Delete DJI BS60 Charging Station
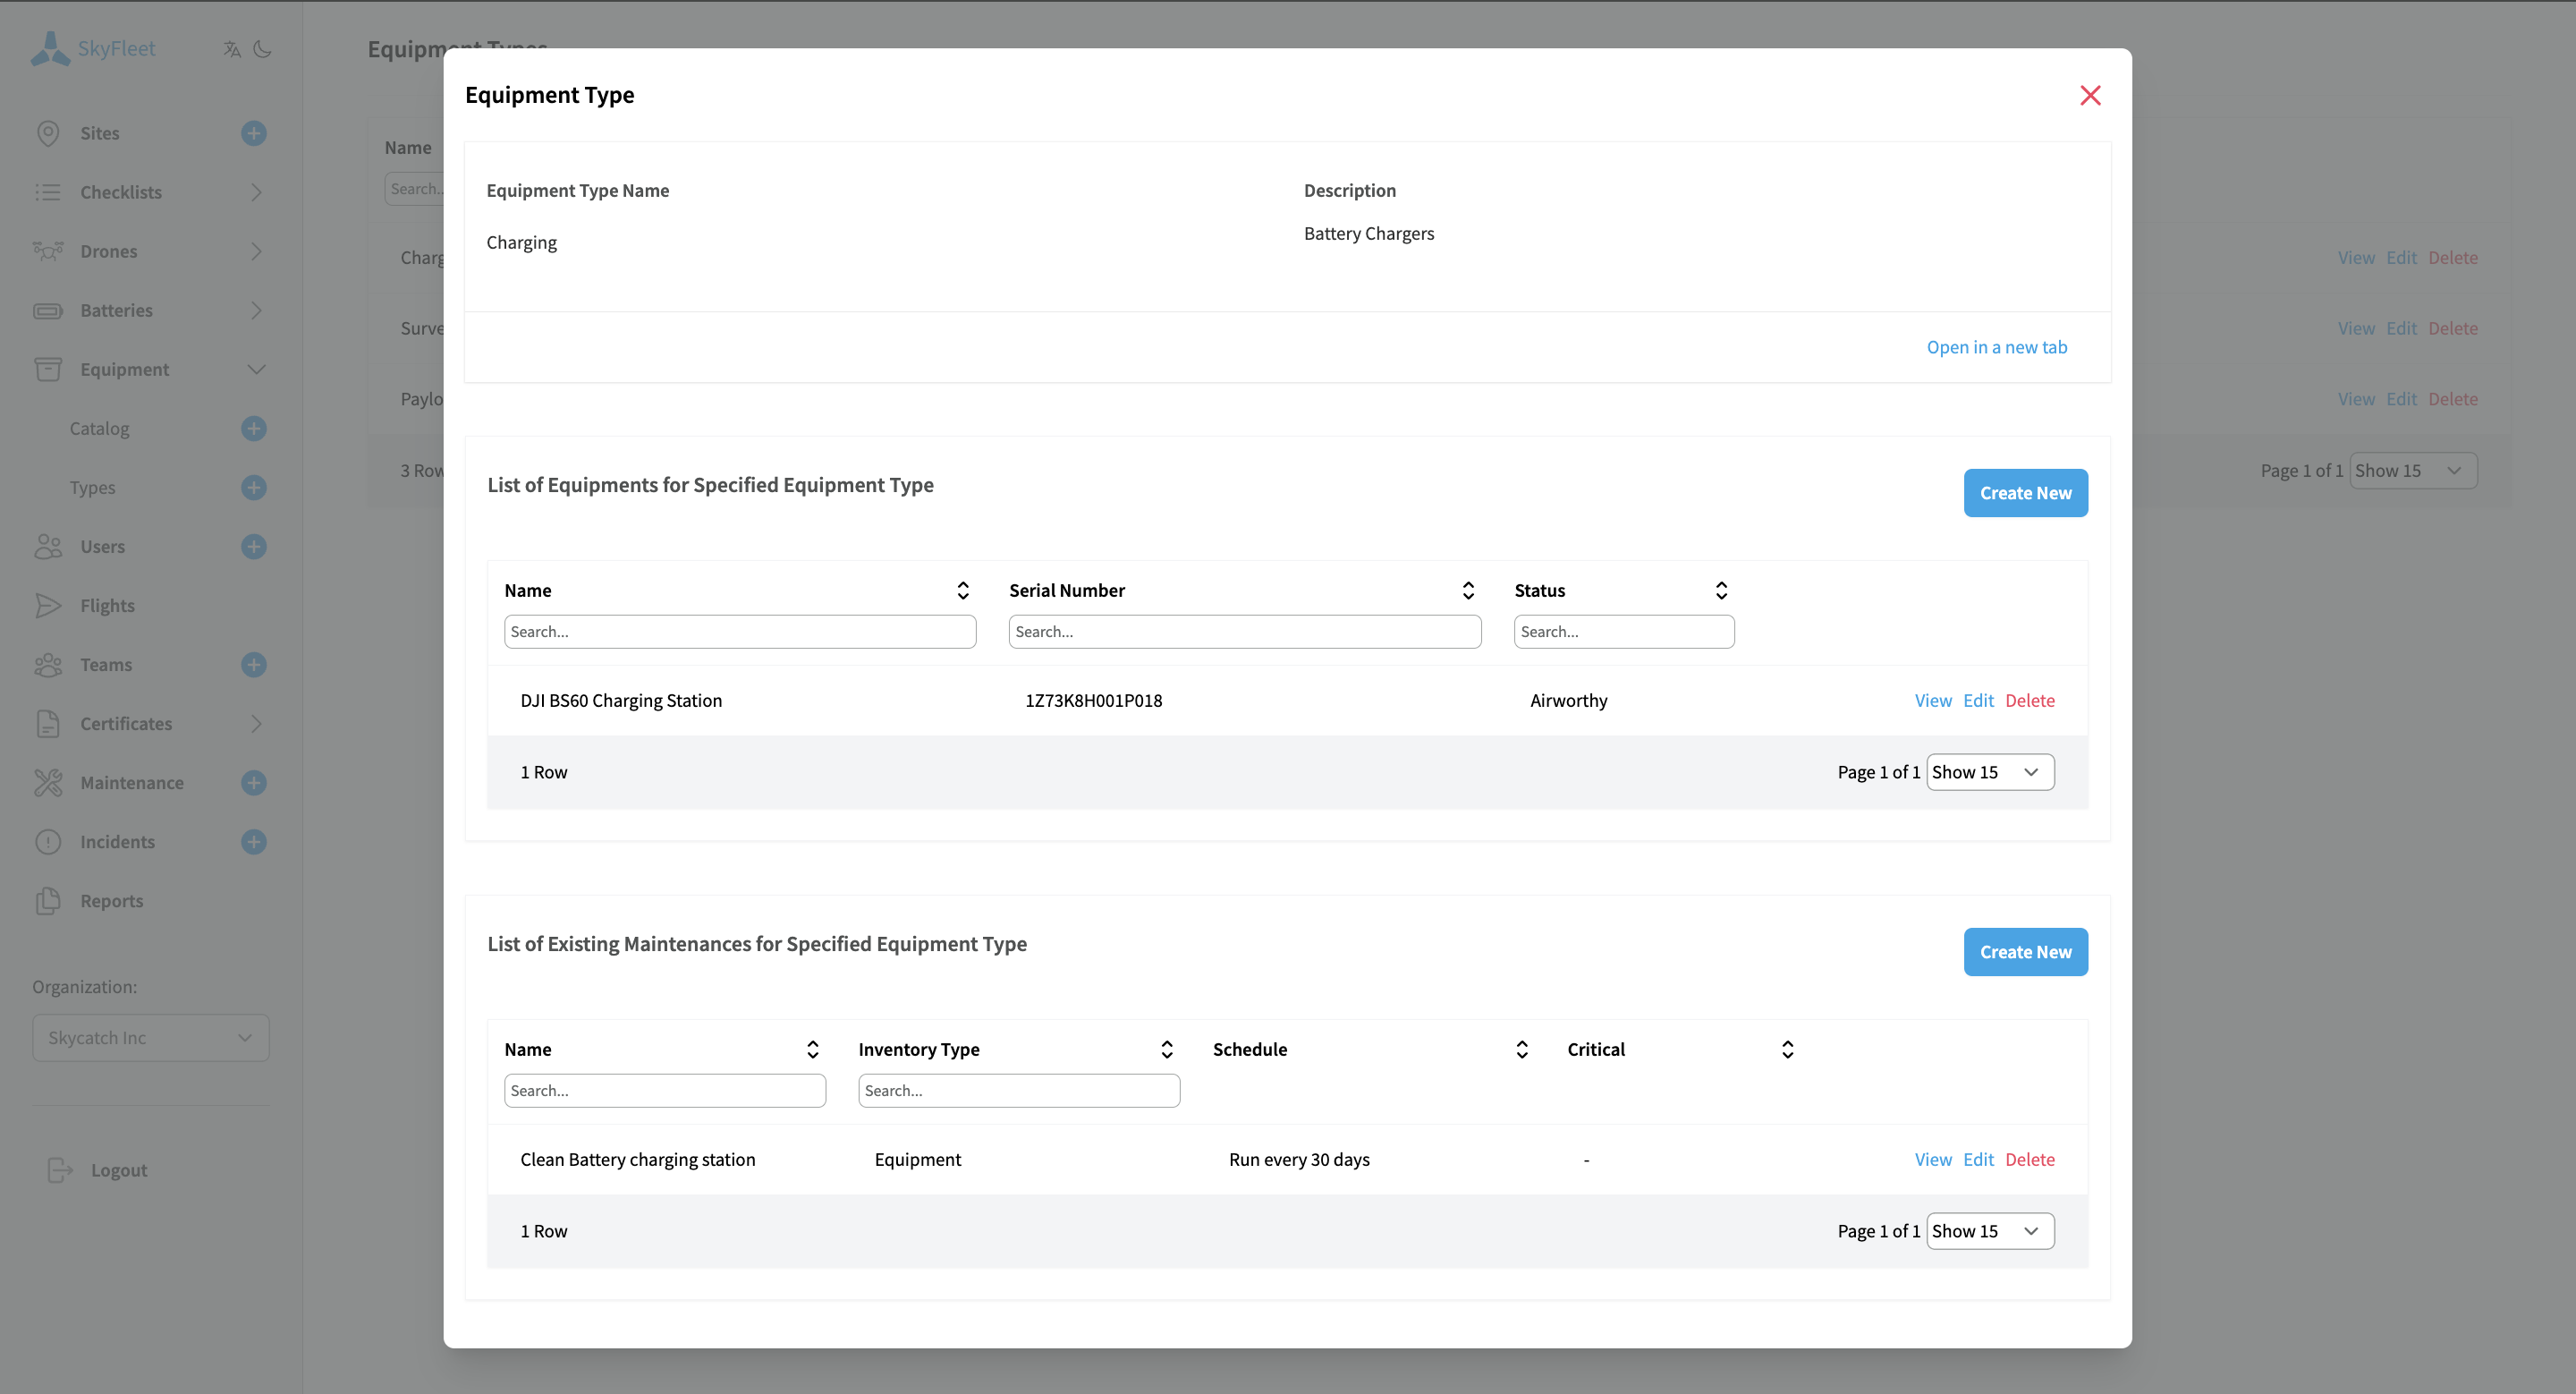Screen dimensions: 2576x1394 point(2030,700)
